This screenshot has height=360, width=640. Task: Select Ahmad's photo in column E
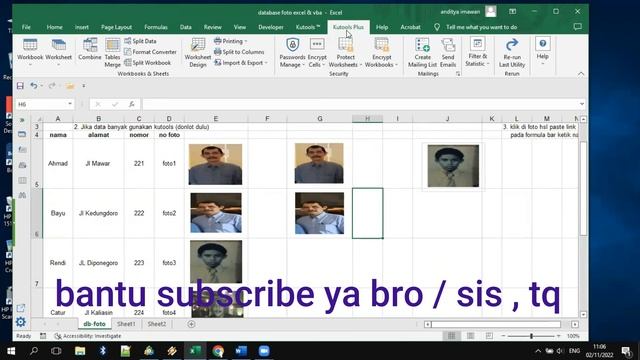[215, 164]
